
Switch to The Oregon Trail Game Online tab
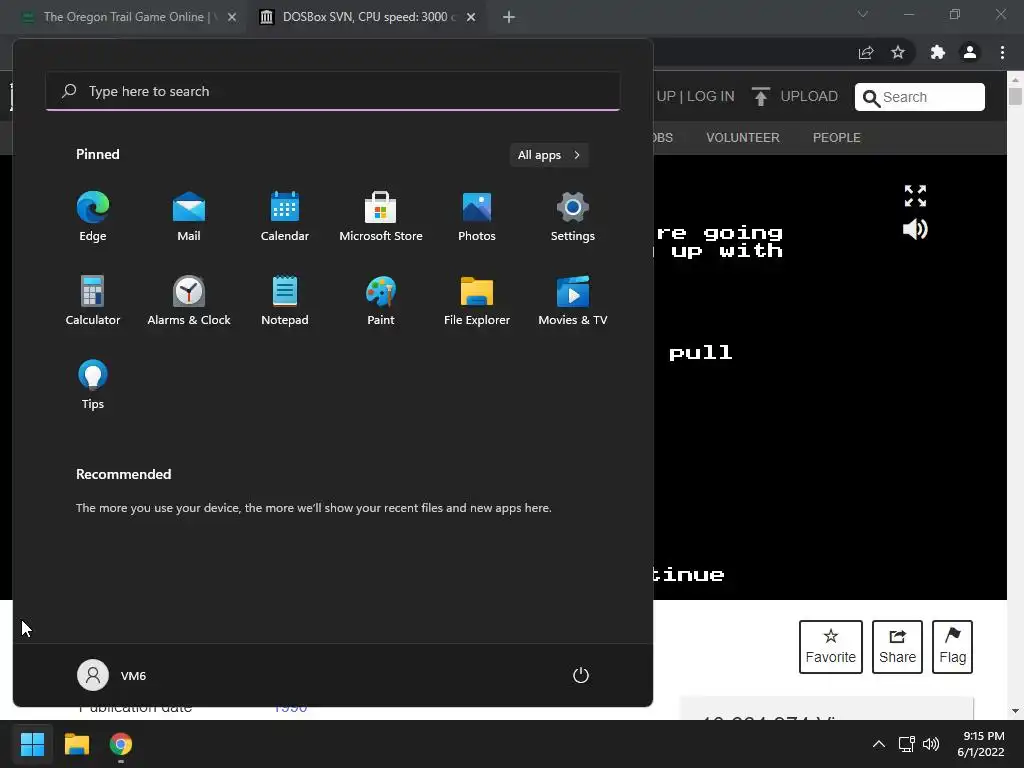pyautogui.click(x=128, y=17)
